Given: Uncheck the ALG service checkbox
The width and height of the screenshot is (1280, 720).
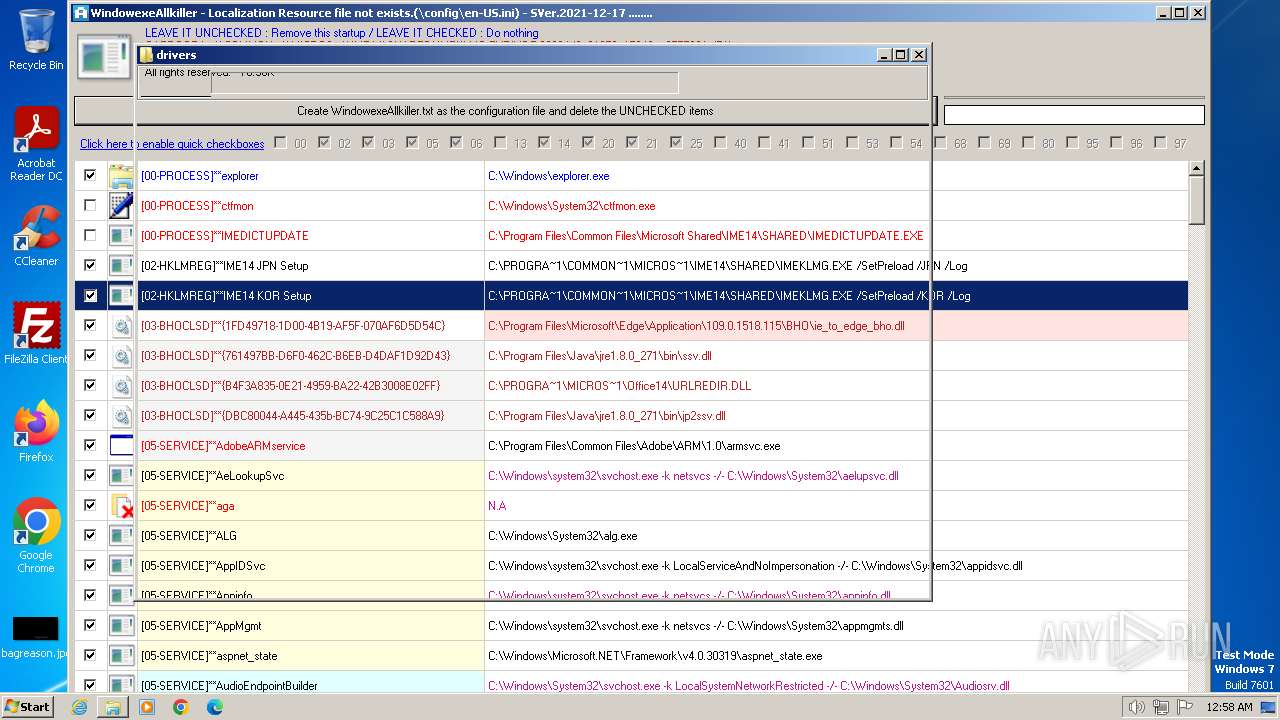Looking at the screenshot, I should pos(90,535).
